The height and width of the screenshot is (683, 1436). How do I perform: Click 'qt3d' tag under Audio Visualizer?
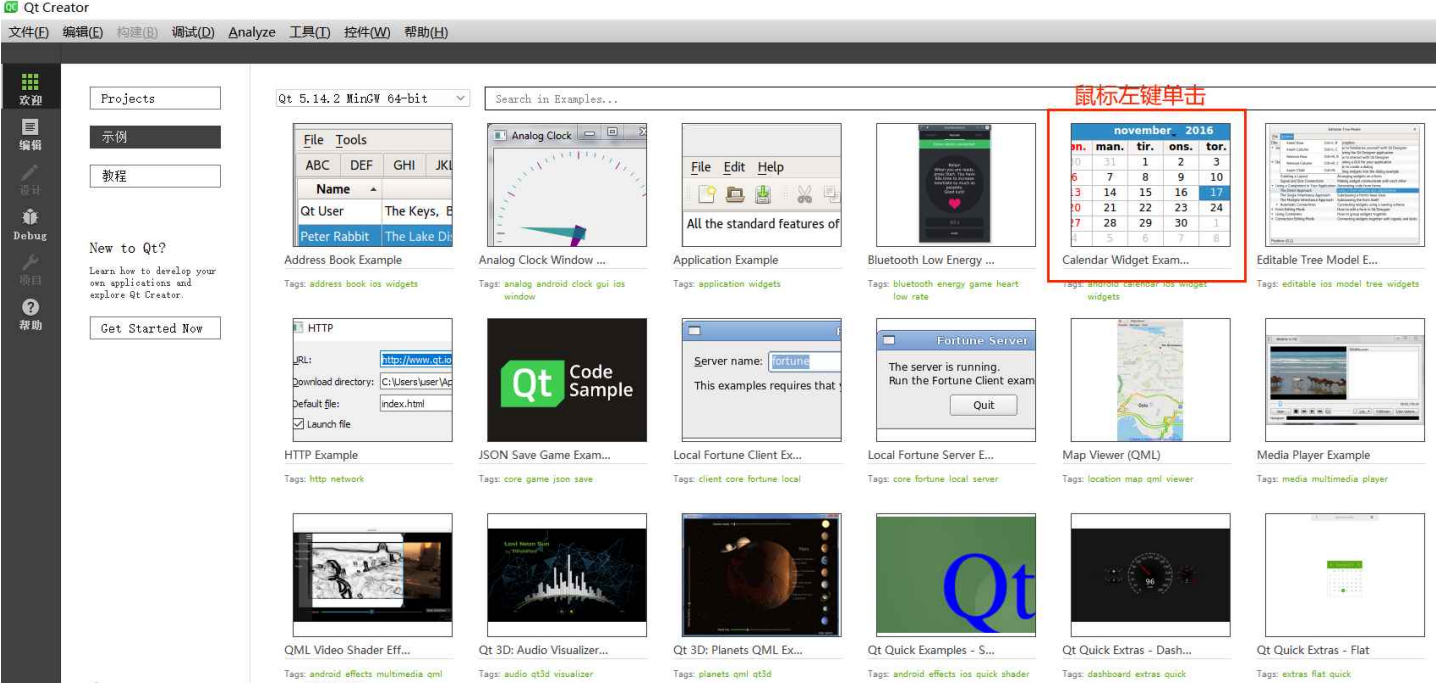point(541,674)
